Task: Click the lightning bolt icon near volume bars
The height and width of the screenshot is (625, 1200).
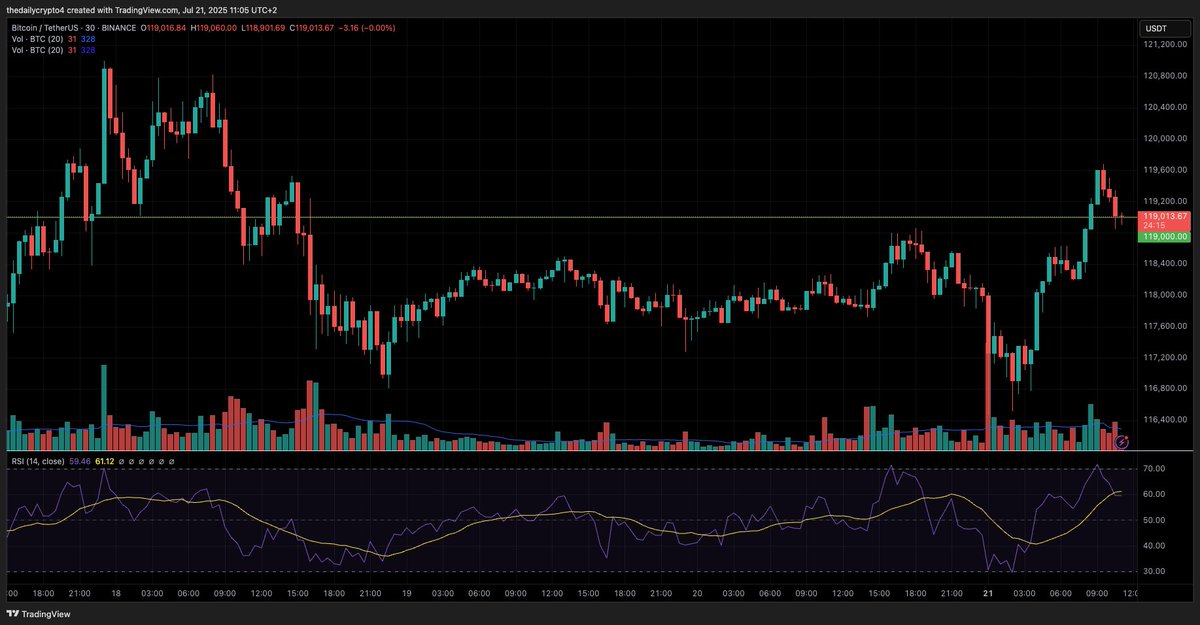Action: click(x=1122, y=441)
